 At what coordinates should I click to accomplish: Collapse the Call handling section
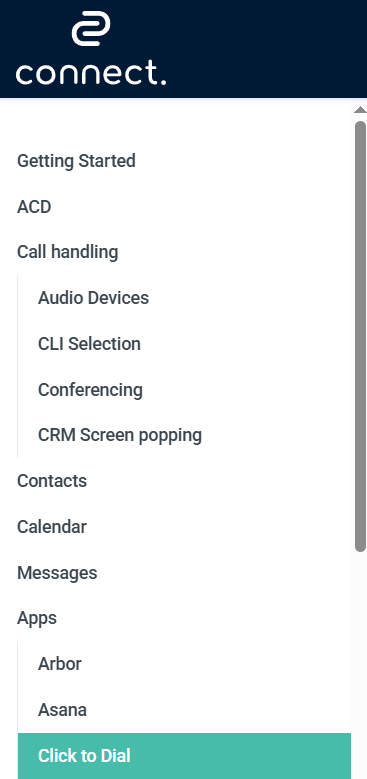coord(68,252)
